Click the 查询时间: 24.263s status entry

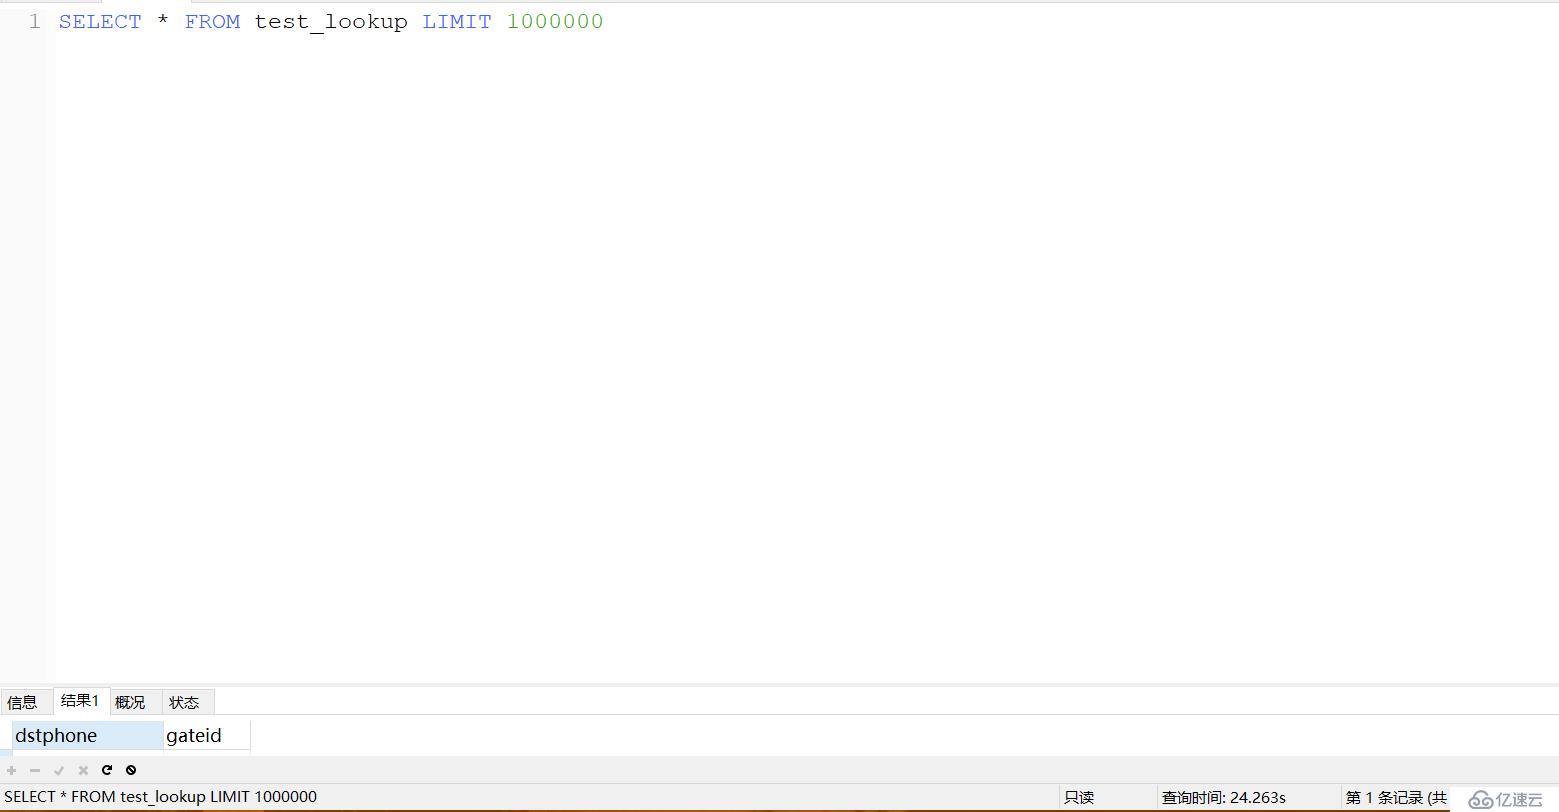coord(1224,797)
